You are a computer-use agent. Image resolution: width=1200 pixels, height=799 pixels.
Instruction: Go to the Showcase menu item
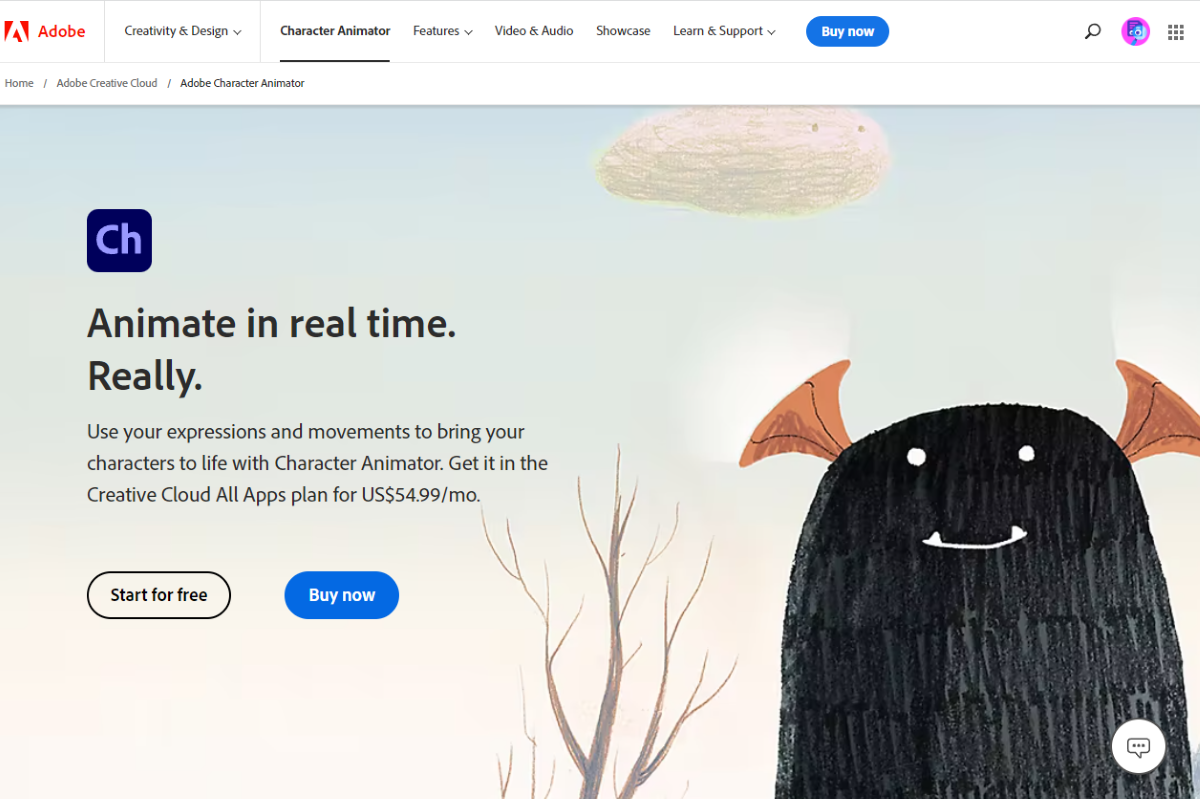[623, 31]
